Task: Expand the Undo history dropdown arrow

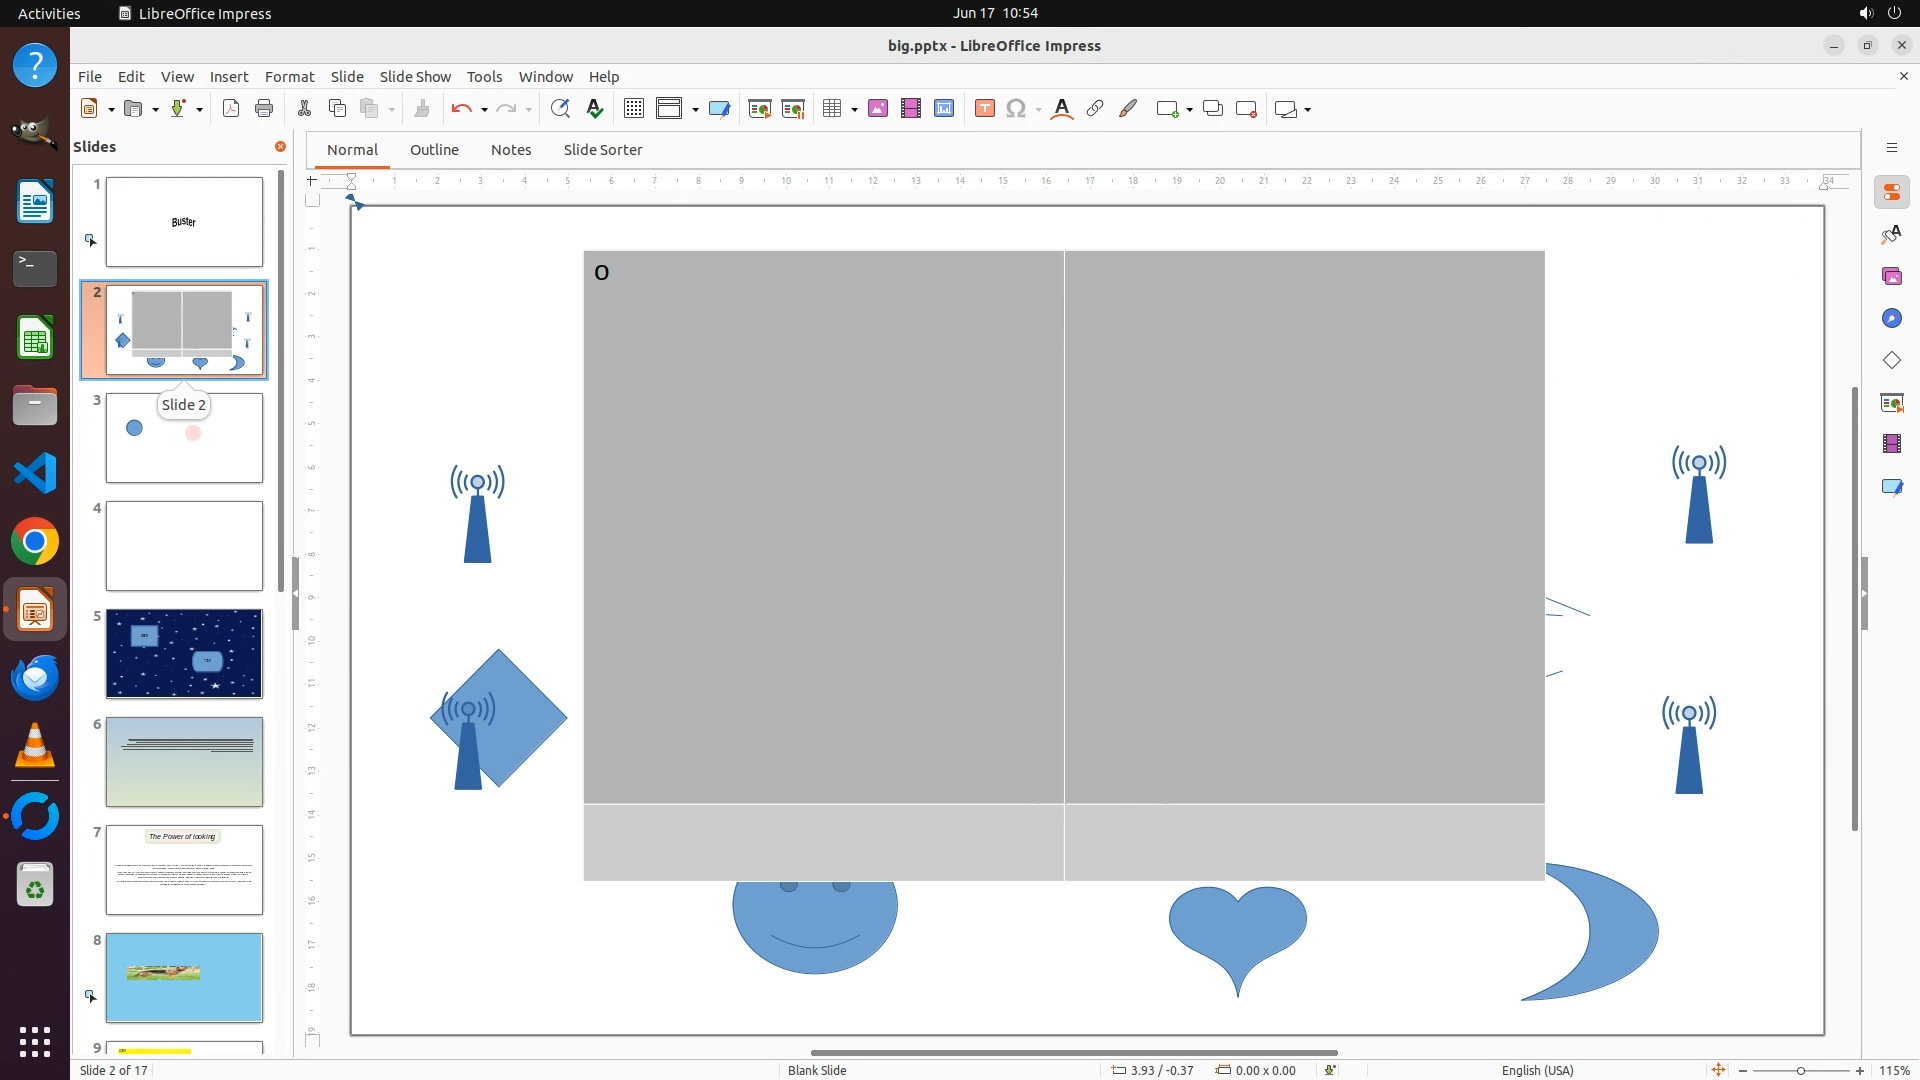Action: (484, 110)
